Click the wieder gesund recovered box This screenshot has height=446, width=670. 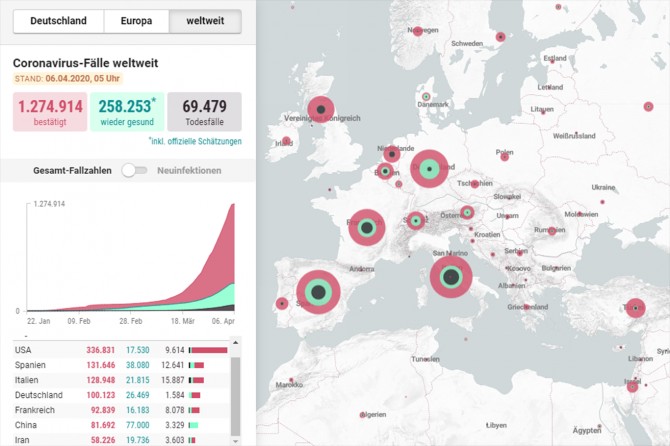(x=125, y=111)
